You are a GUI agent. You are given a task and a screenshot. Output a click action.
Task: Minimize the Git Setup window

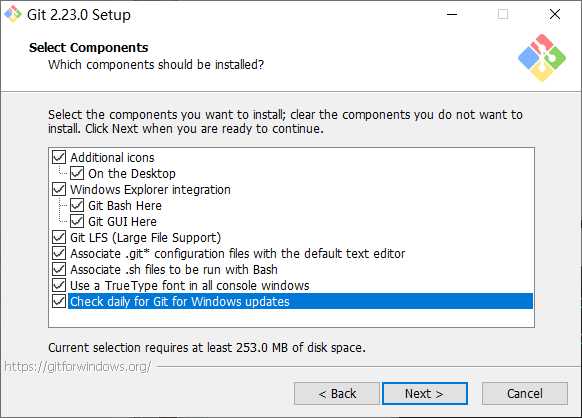click(452, 14)
